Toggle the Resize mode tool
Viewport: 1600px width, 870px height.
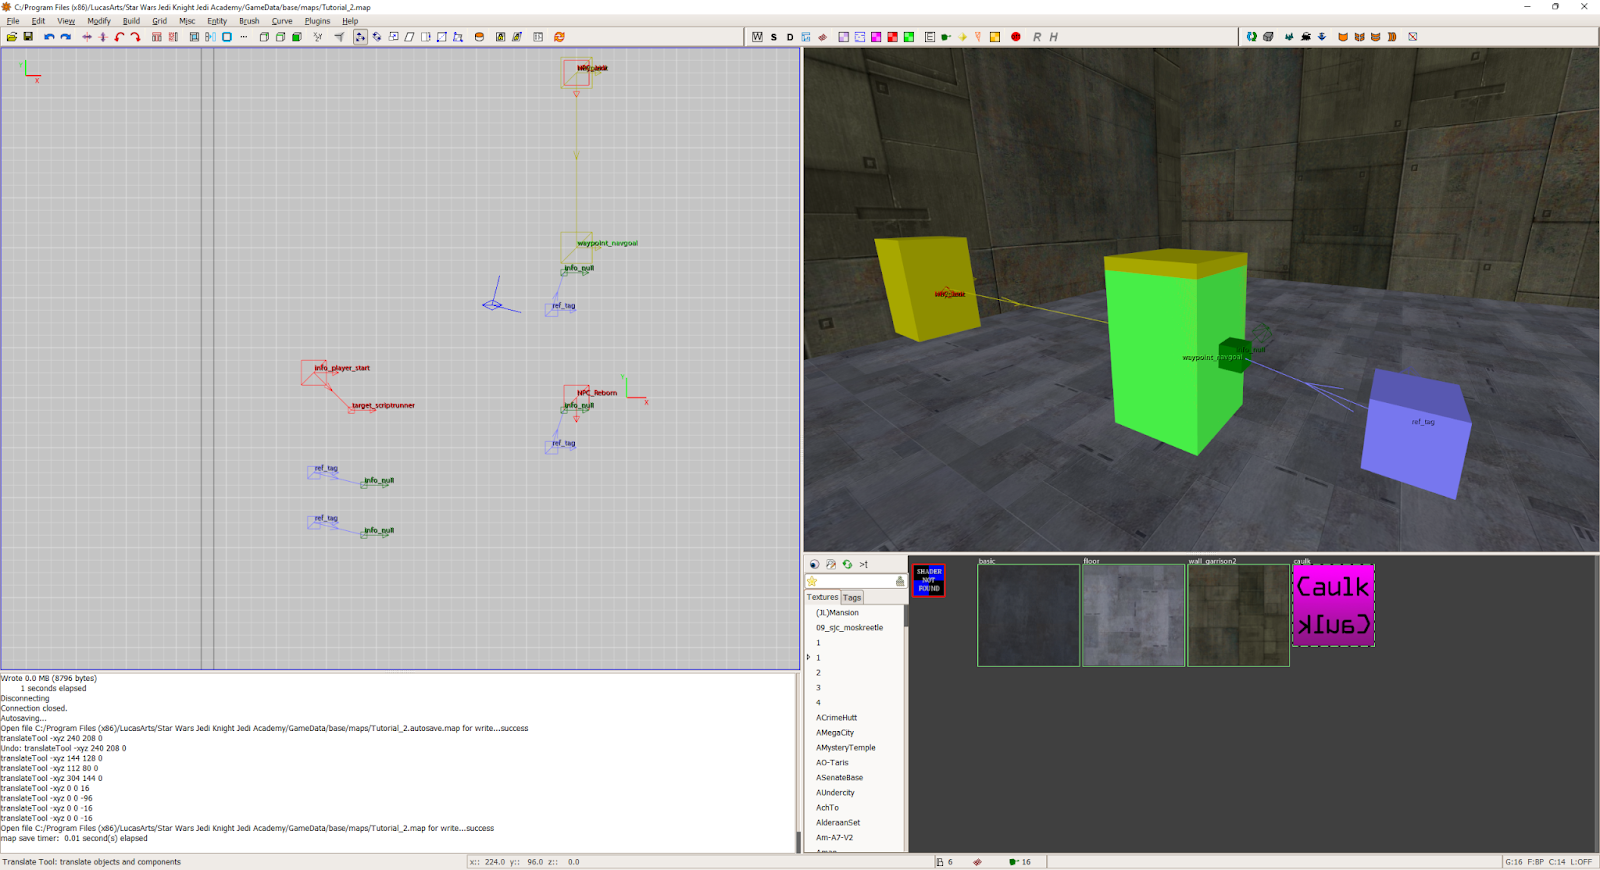(x=425, y=37)
